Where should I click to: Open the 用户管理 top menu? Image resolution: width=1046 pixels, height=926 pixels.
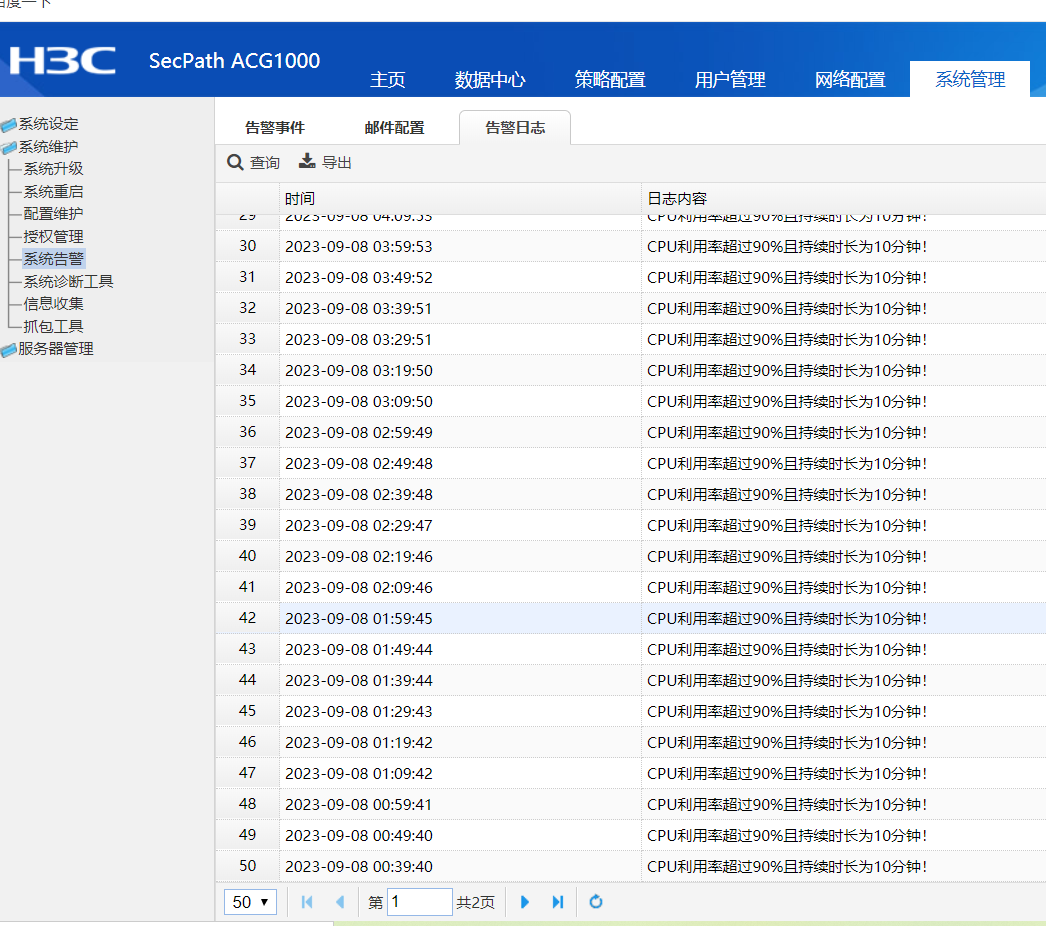tap(730, 80)
